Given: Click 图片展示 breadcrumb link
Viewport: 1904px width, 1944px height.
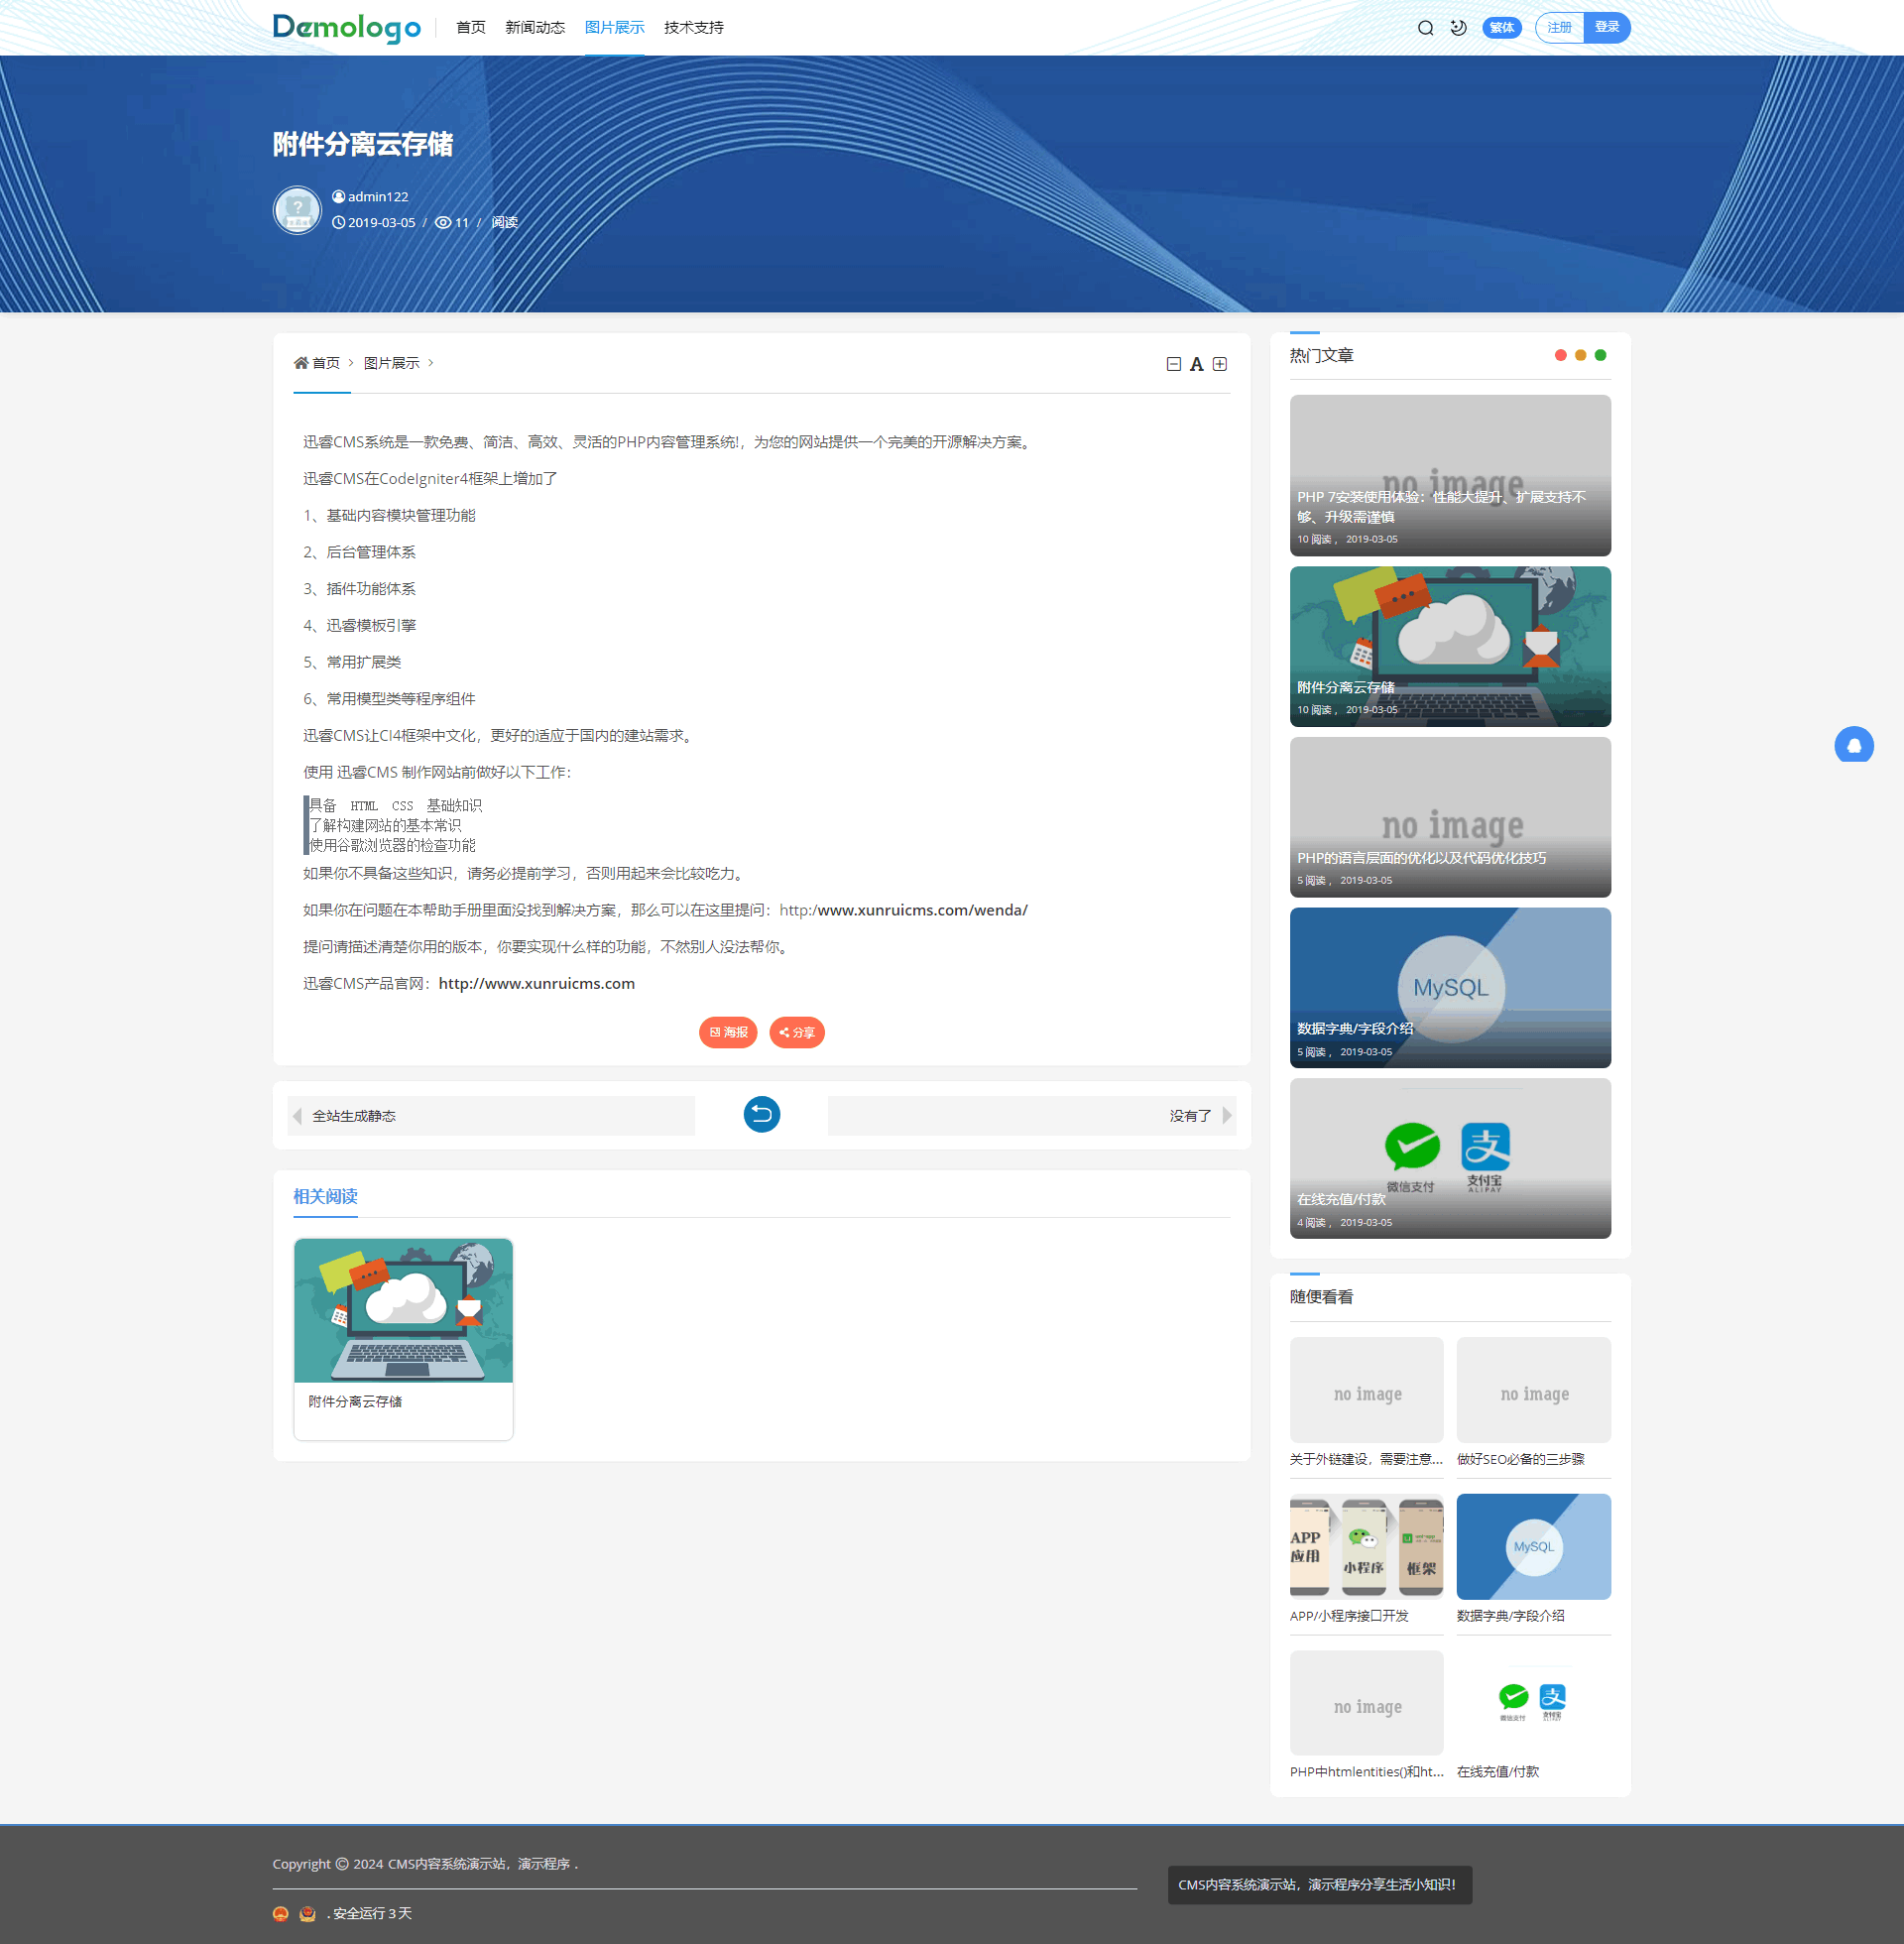Looking at the screenshot, I should 391,363.
